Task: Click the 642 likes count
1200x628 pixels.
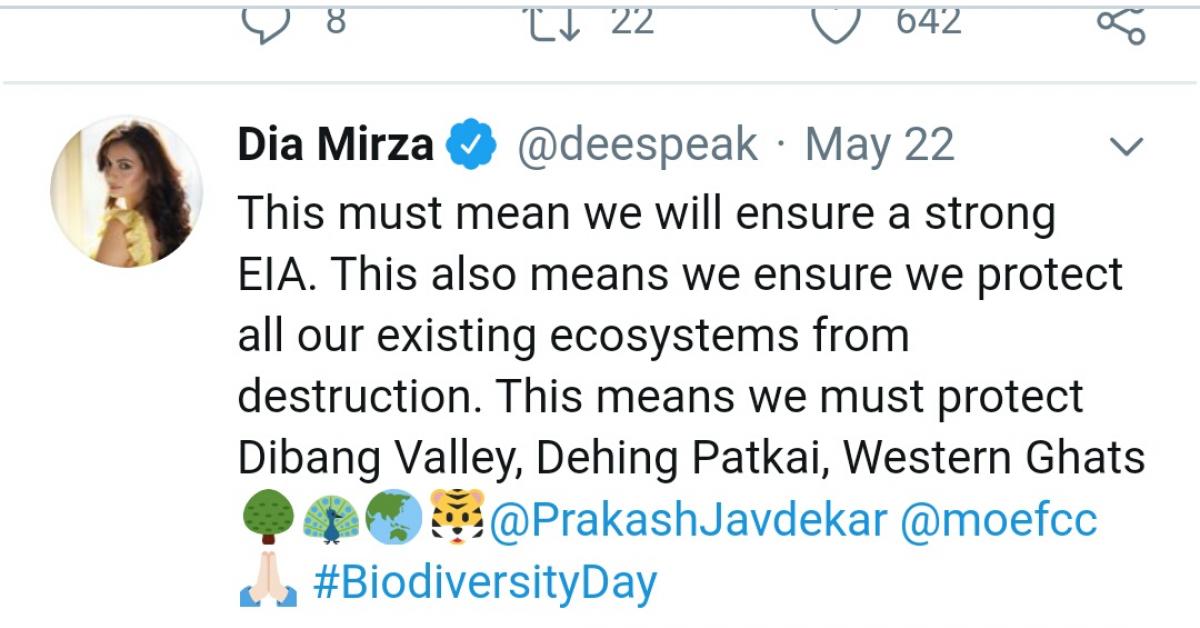Action: click(928, 22)
